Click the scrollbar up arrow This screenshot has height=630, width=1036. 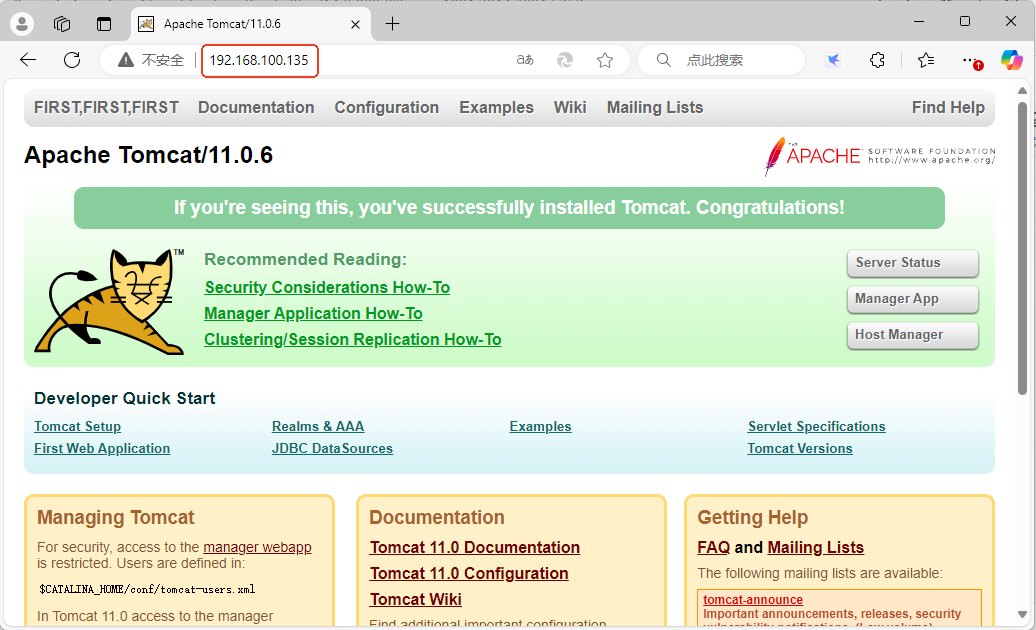(x=1023, y=90)
